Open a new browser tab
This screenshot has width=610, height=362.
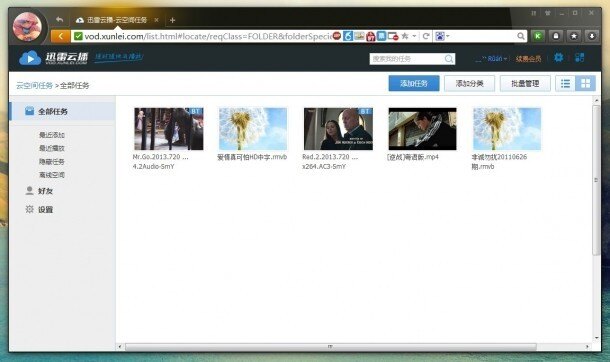pyautogui.click(x=172, y=20)
